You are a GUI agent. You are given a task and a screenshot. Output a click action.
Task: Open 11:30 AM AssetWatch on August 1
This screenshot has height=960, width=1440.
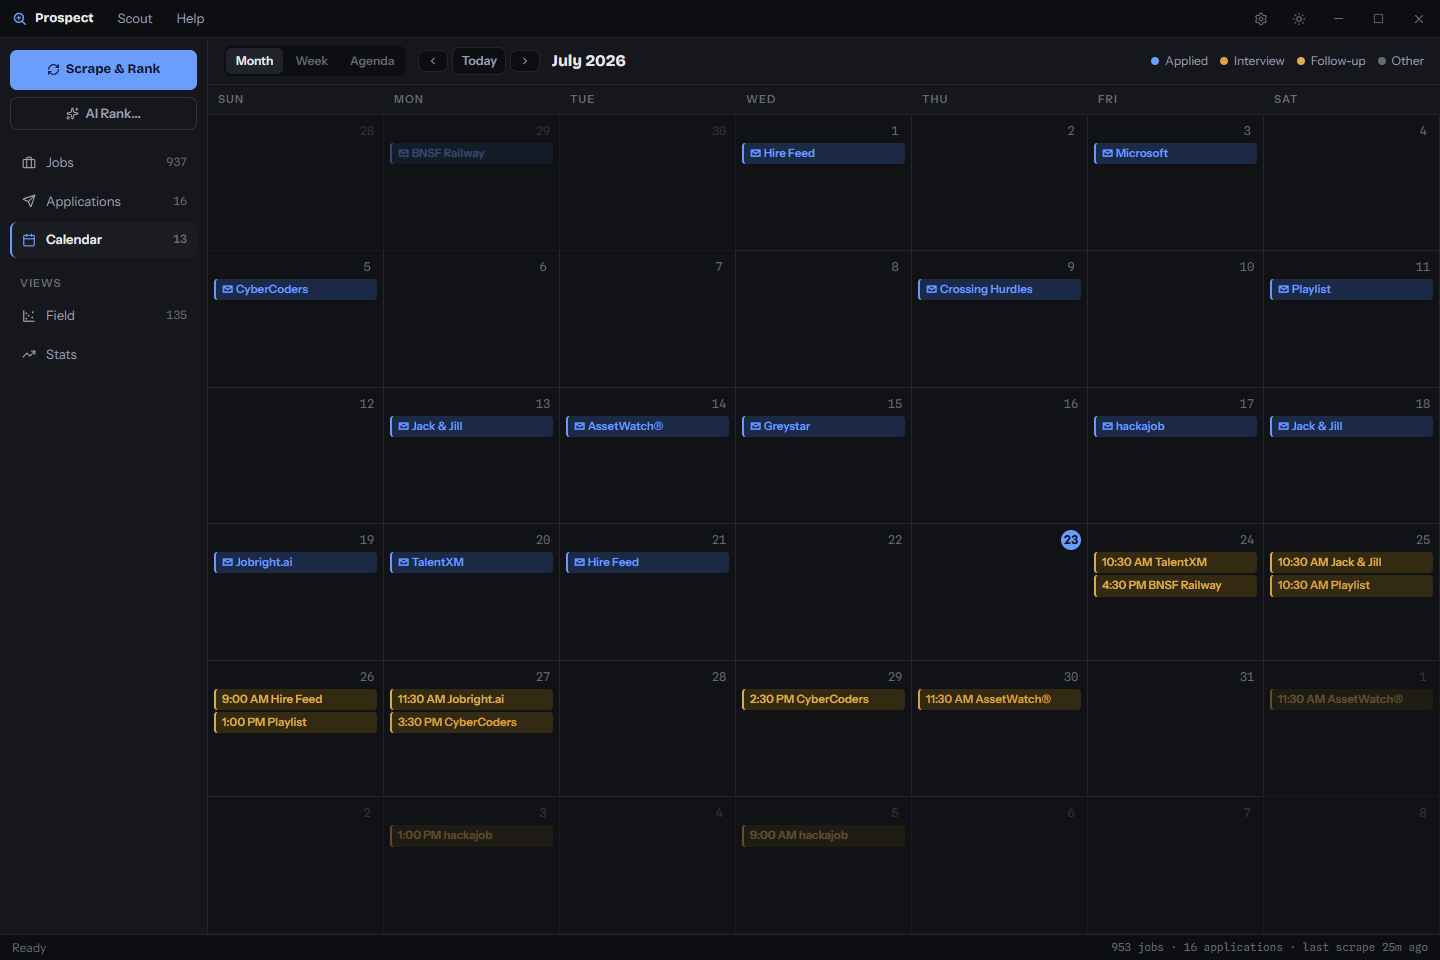click(x=1351, y=700)
